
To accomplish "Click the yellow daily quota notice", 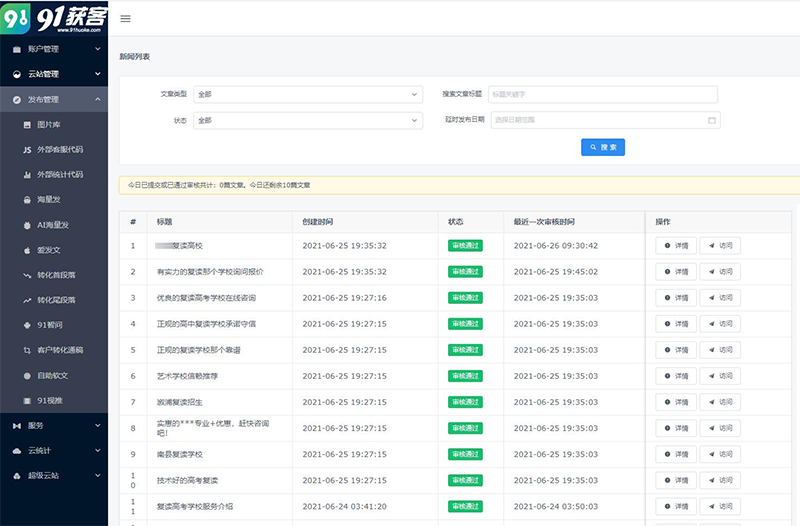I will [459, 185].
